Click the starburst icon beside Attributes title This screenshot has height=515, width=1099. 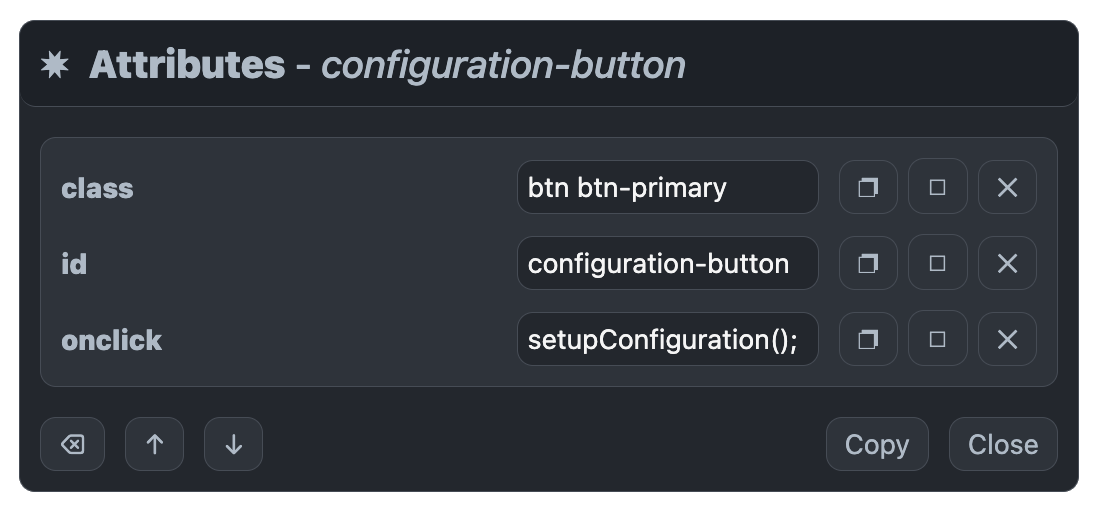pyautogui.click(x=55, y=64)
